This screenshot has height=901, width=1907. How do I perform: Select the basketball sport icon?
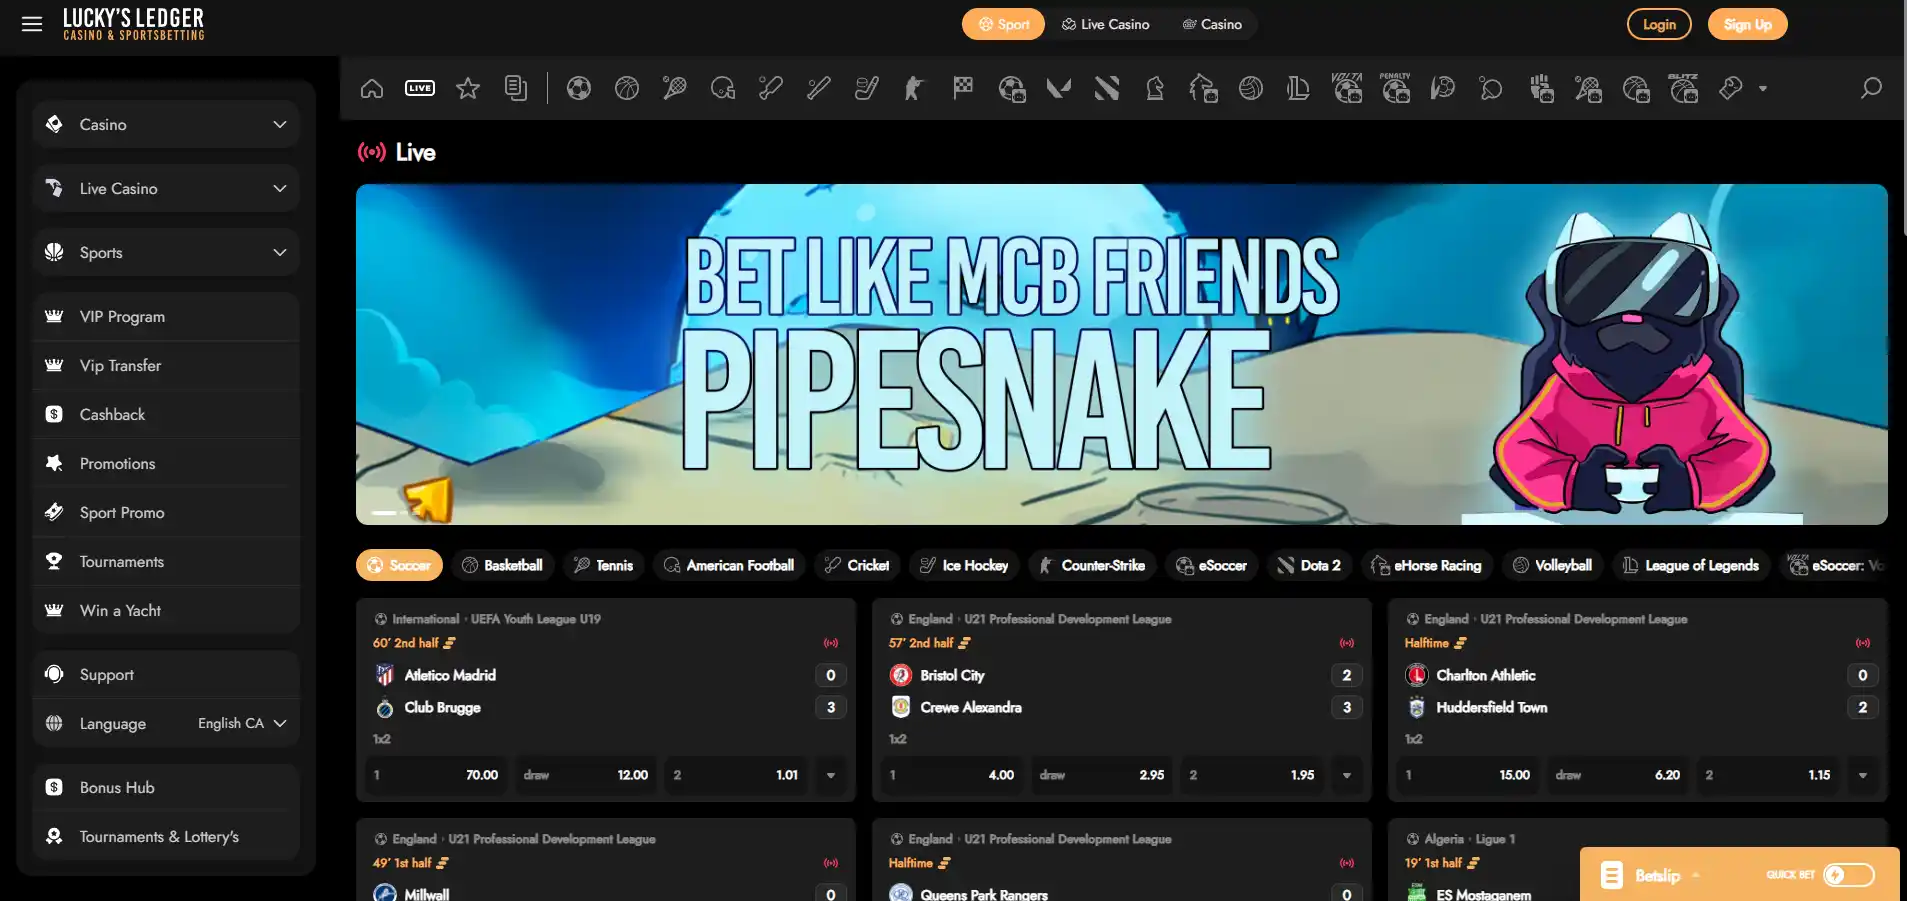pyautogui.click(x=627, y=88)
